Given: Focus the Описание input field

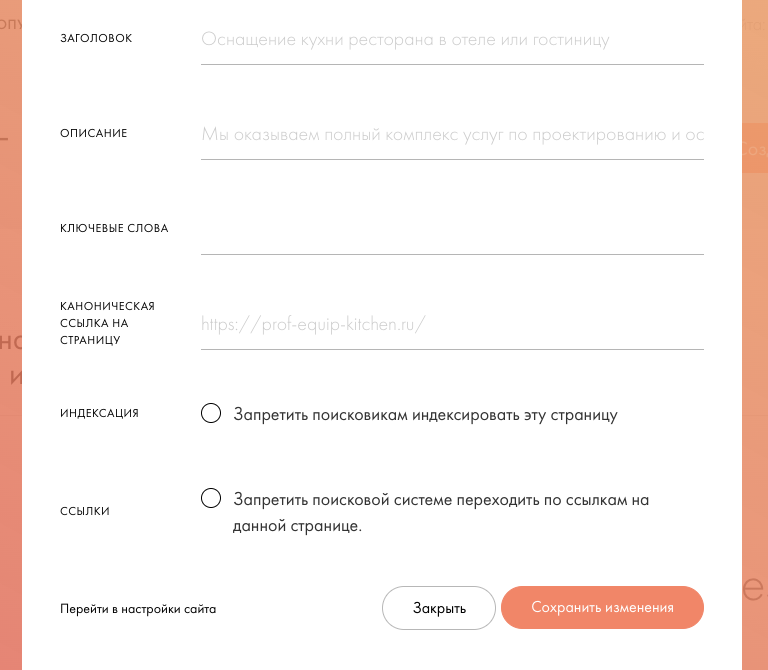Looking at the screenshot, I should point(452,133).
